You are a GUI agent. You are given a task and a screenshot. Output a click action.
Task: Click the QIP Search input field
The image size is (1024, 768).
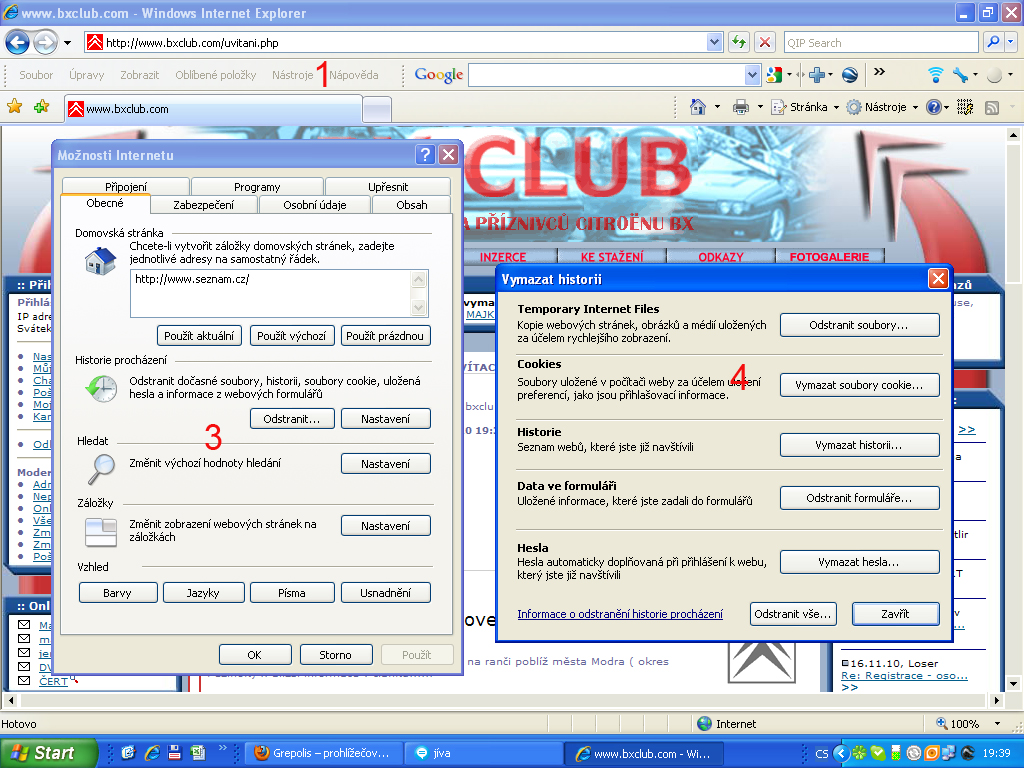pos(881,42)
